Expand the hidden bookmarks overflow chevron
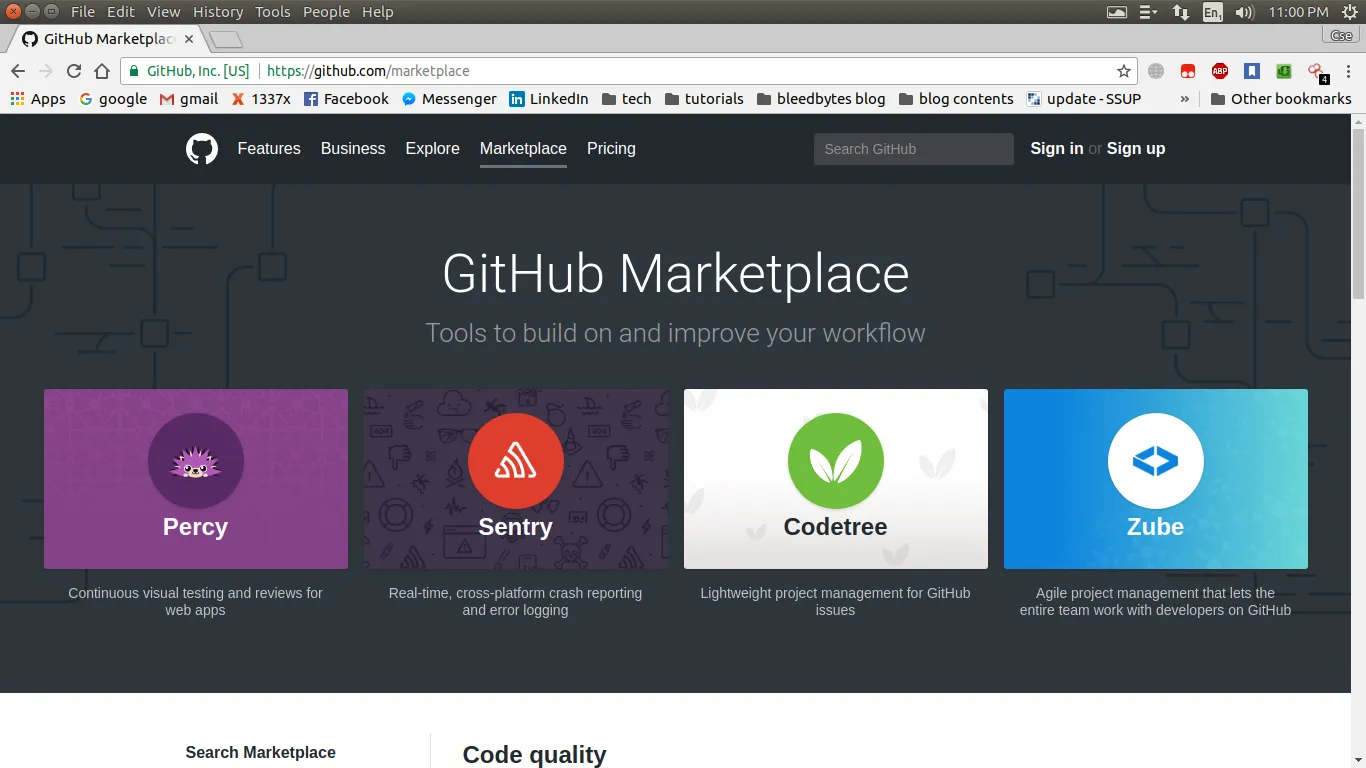 1185,99
